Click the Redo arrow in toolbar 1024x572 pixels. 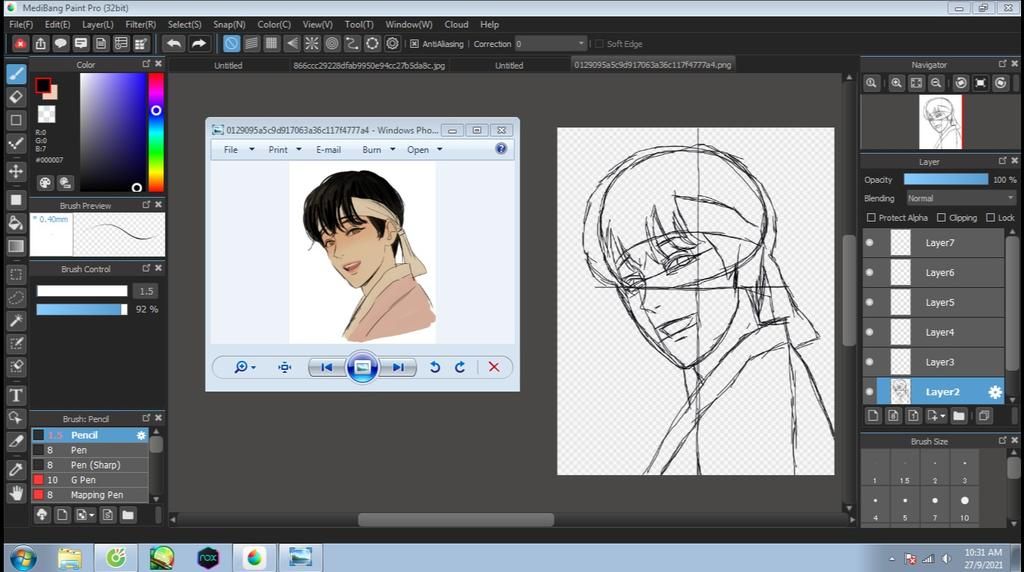point(199,44)
